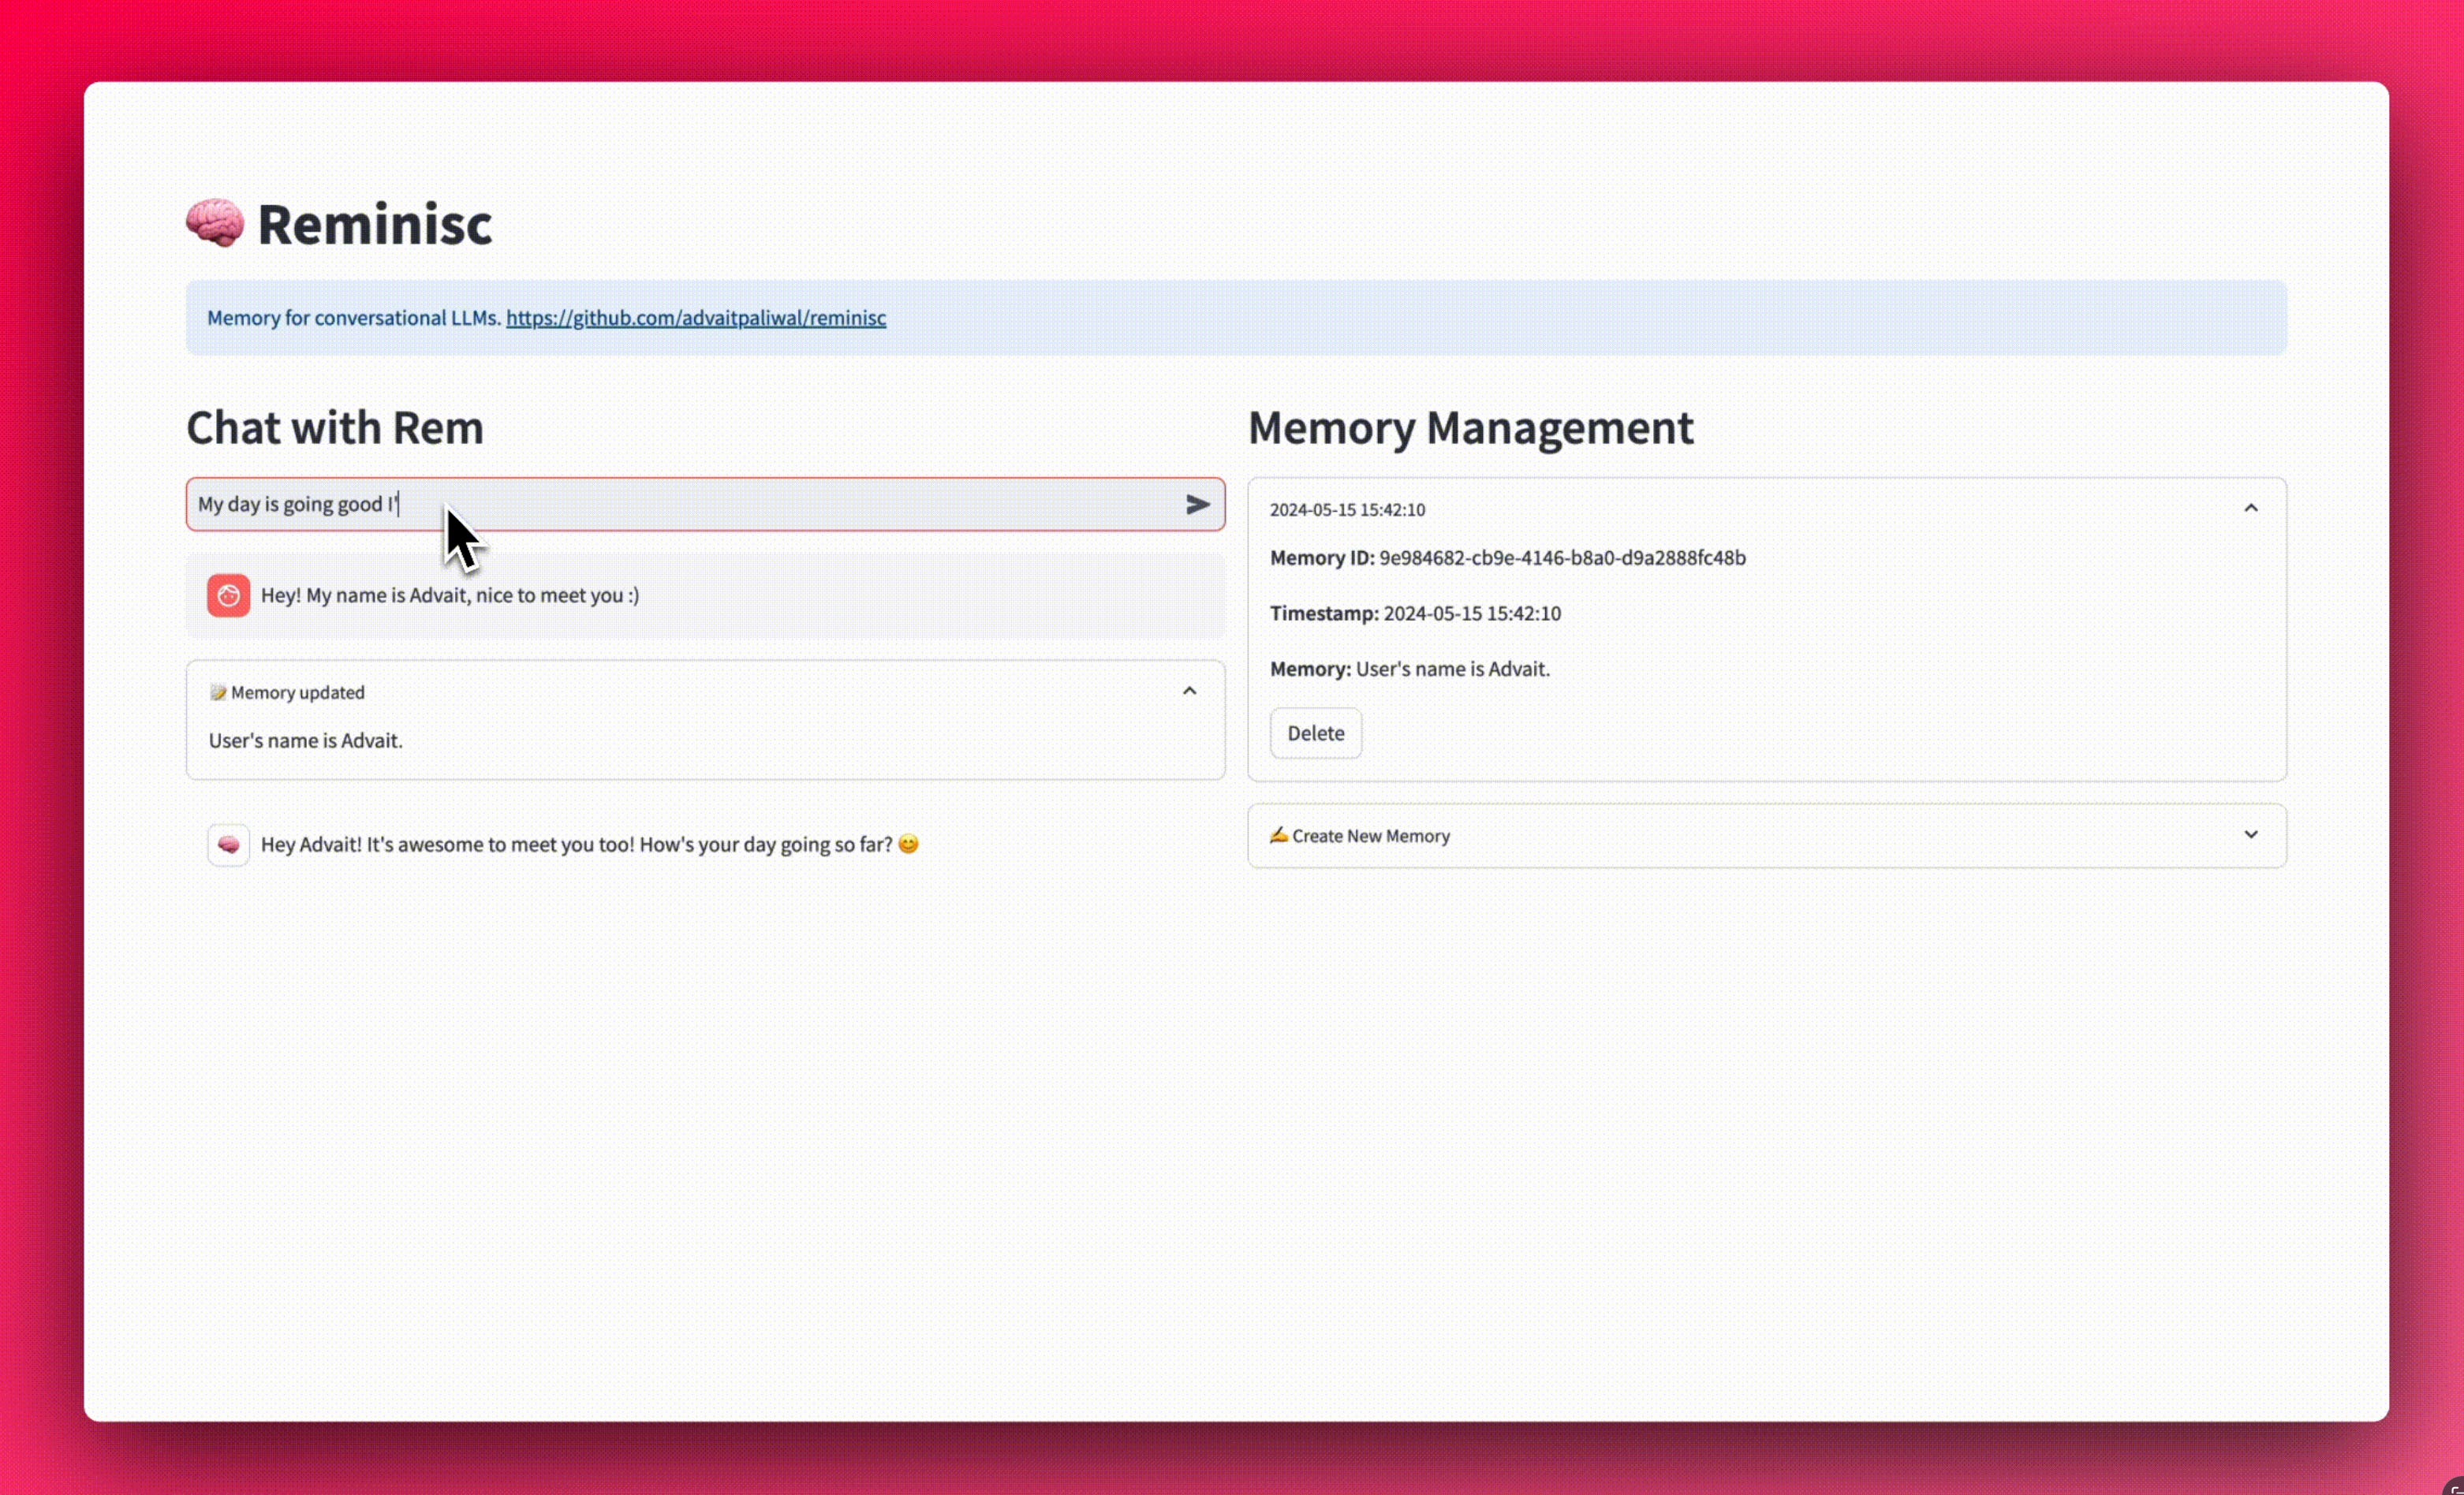
Task: Click the brain avatar beside Rem's reply
Action: pyautogui.click(x=228, y=845)
